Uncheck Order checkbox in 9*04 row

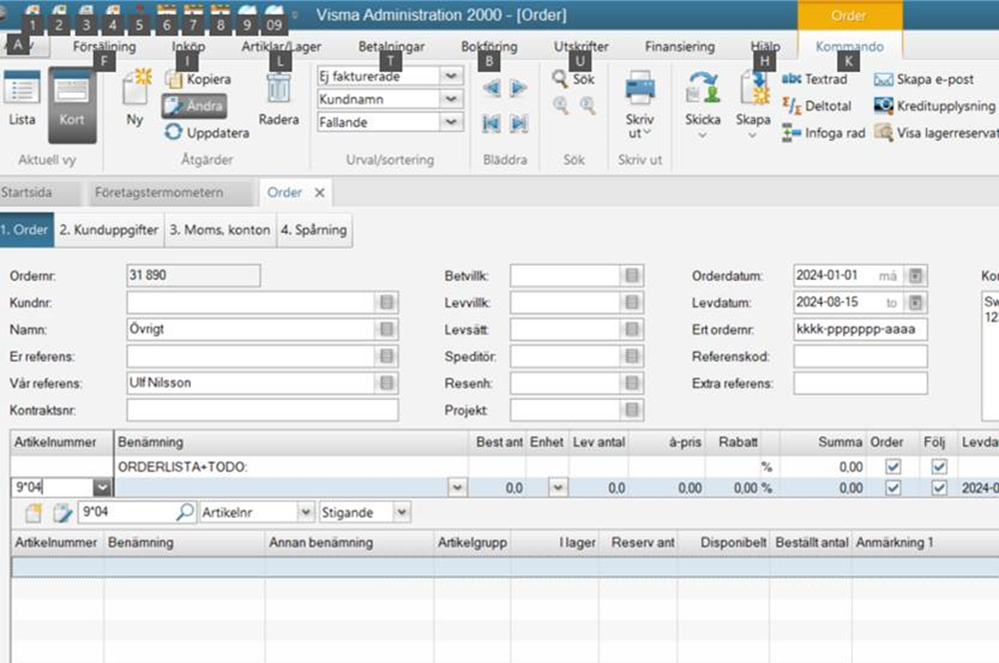pyautogui.click(x=893, y=487)
